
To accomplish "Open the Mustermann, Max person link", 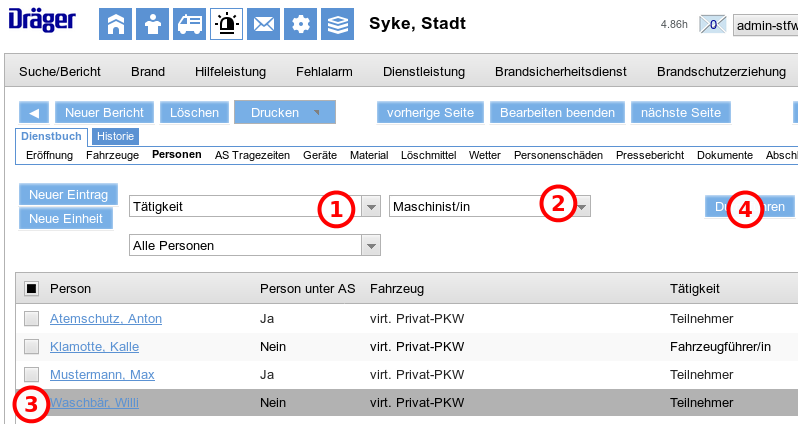I will click(102, 375).
